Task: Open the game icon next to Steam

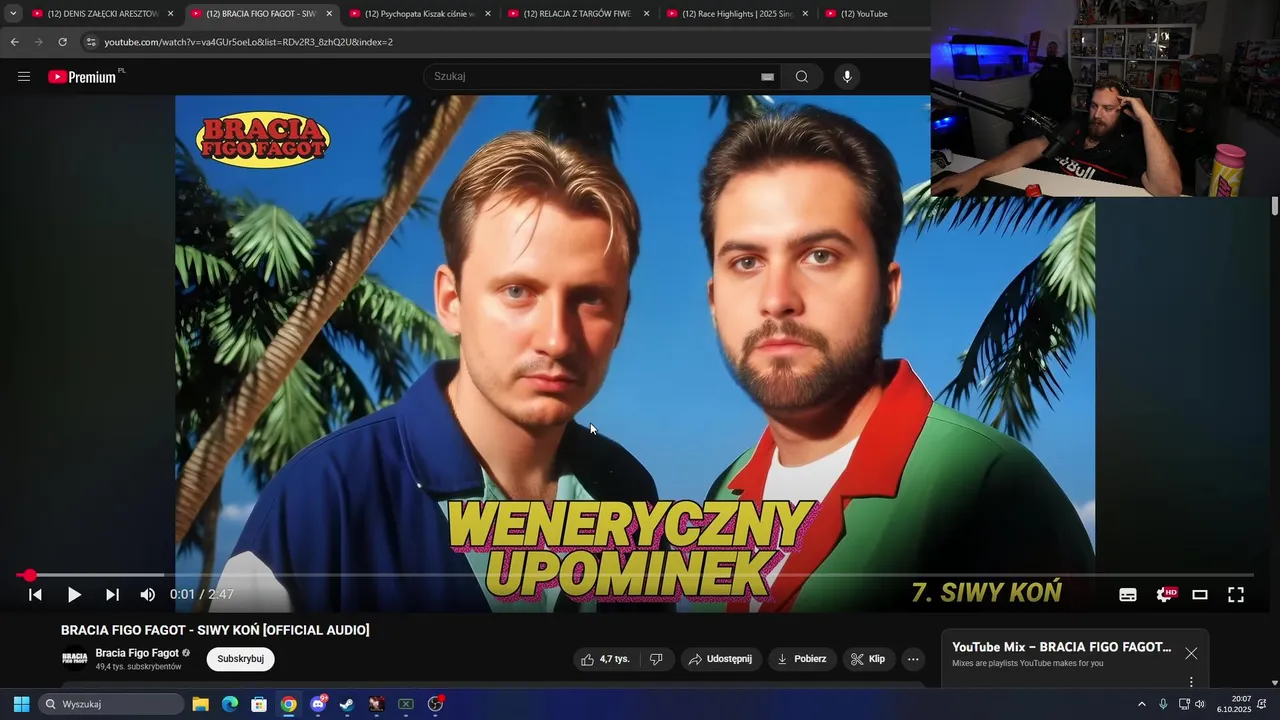Action: [376, 704]
